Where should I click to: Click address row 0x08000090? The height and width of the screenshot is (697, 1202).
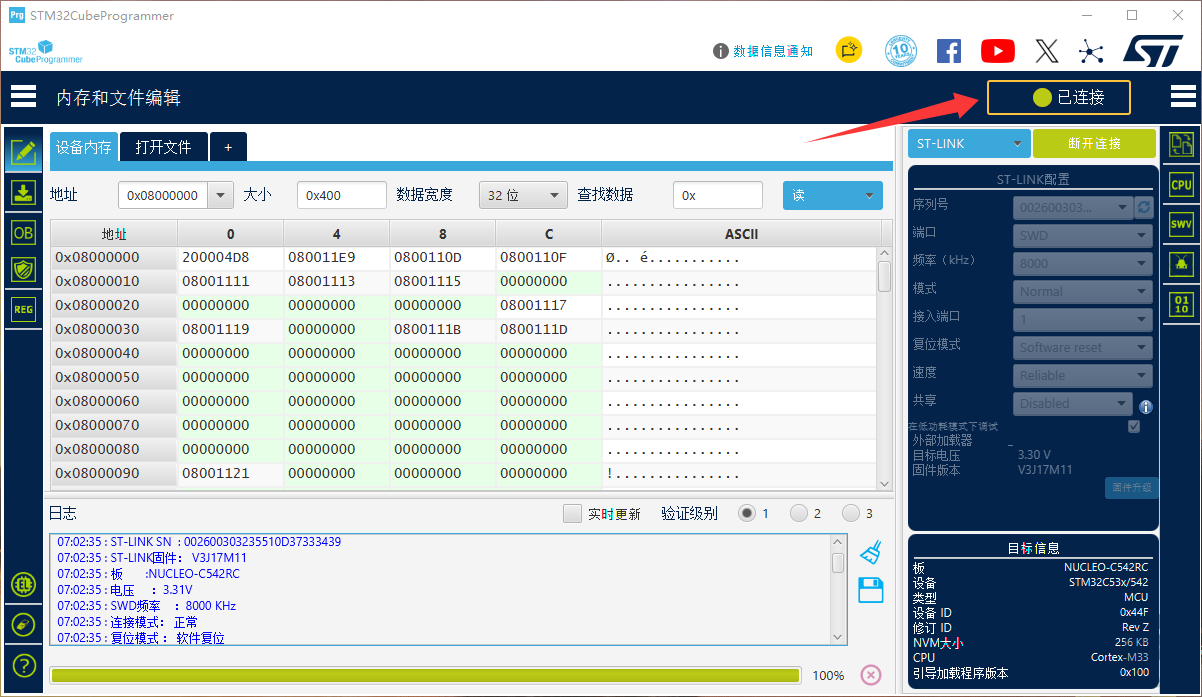(x=114, y=473)
